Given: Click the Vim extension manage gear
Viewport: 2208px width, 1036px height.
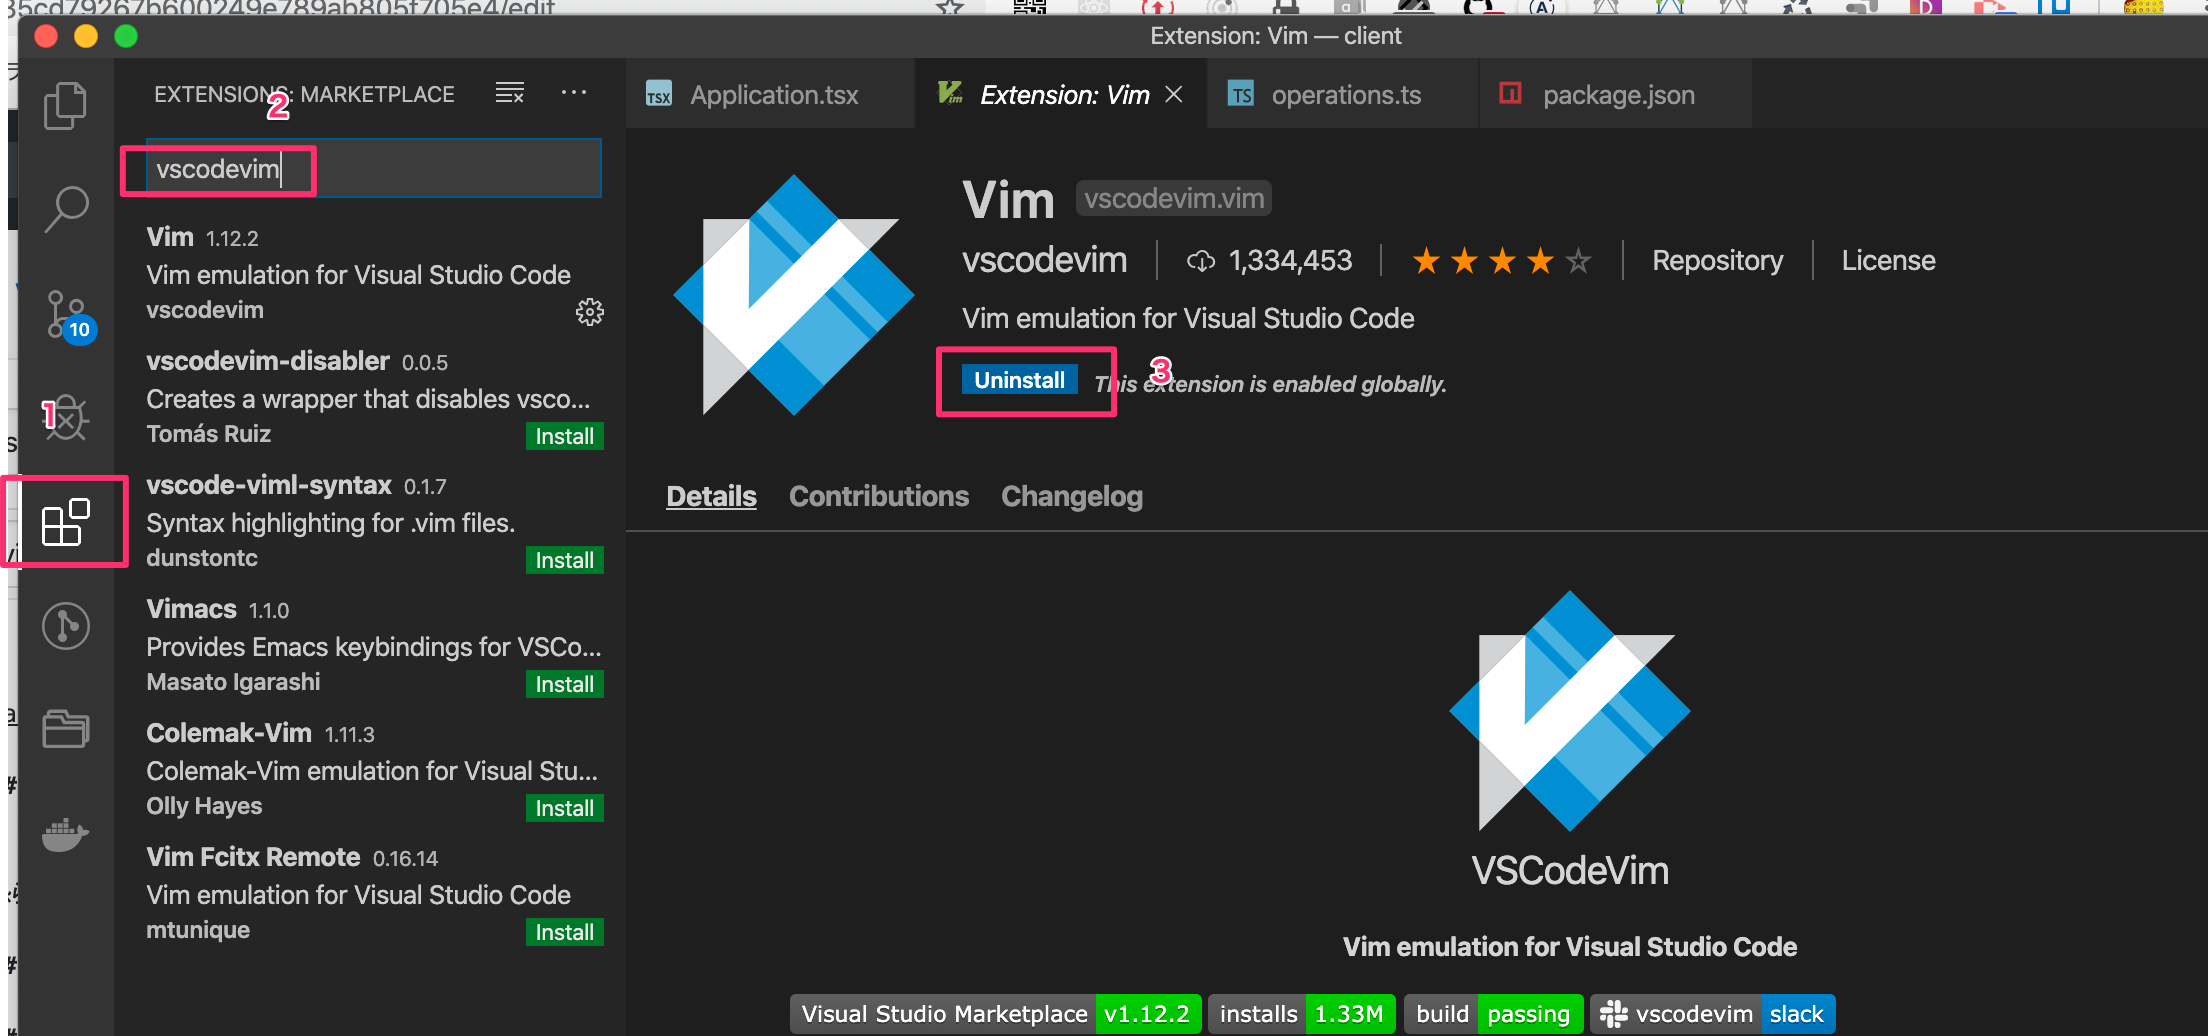Looking at the screenshot, I should click(x=589, y=312).
